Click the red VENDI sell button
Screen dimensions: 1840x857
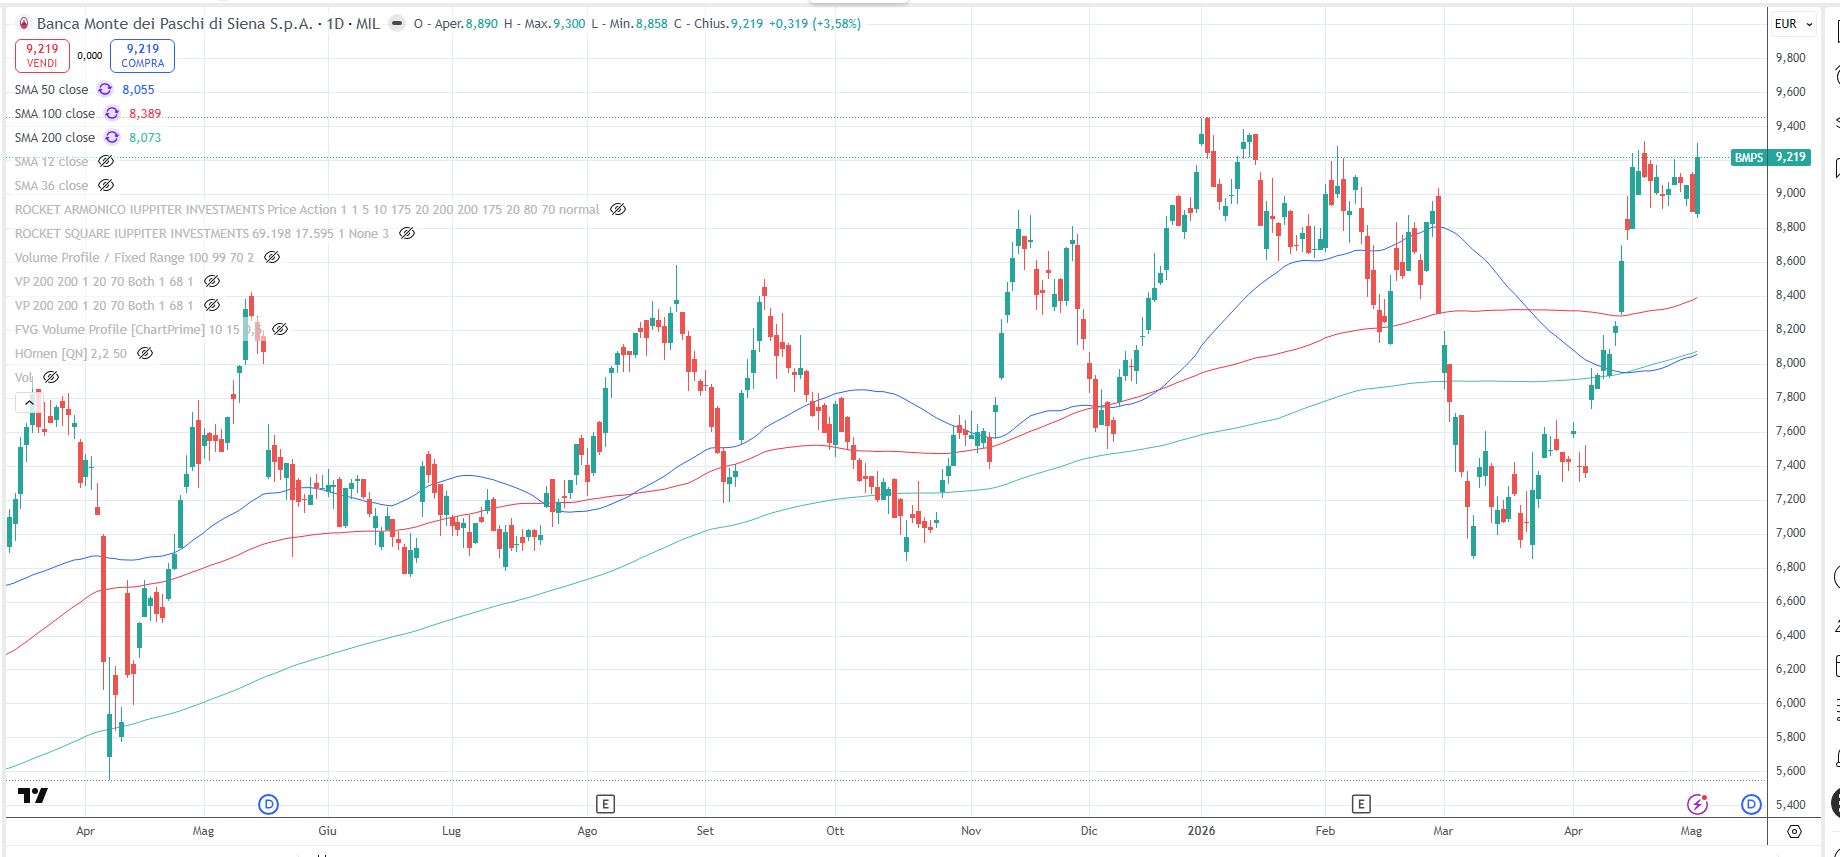coord(42,55)
